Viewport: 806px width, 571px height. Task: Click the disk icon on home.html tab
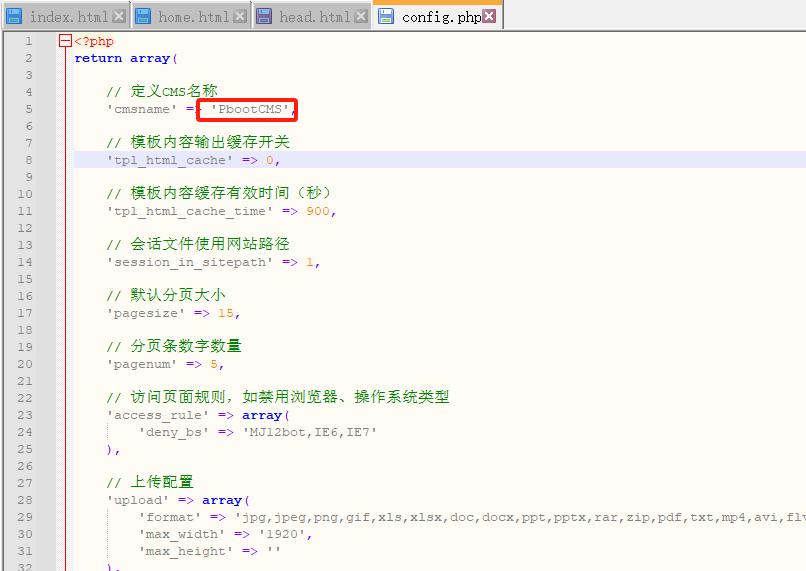(143, 16)
